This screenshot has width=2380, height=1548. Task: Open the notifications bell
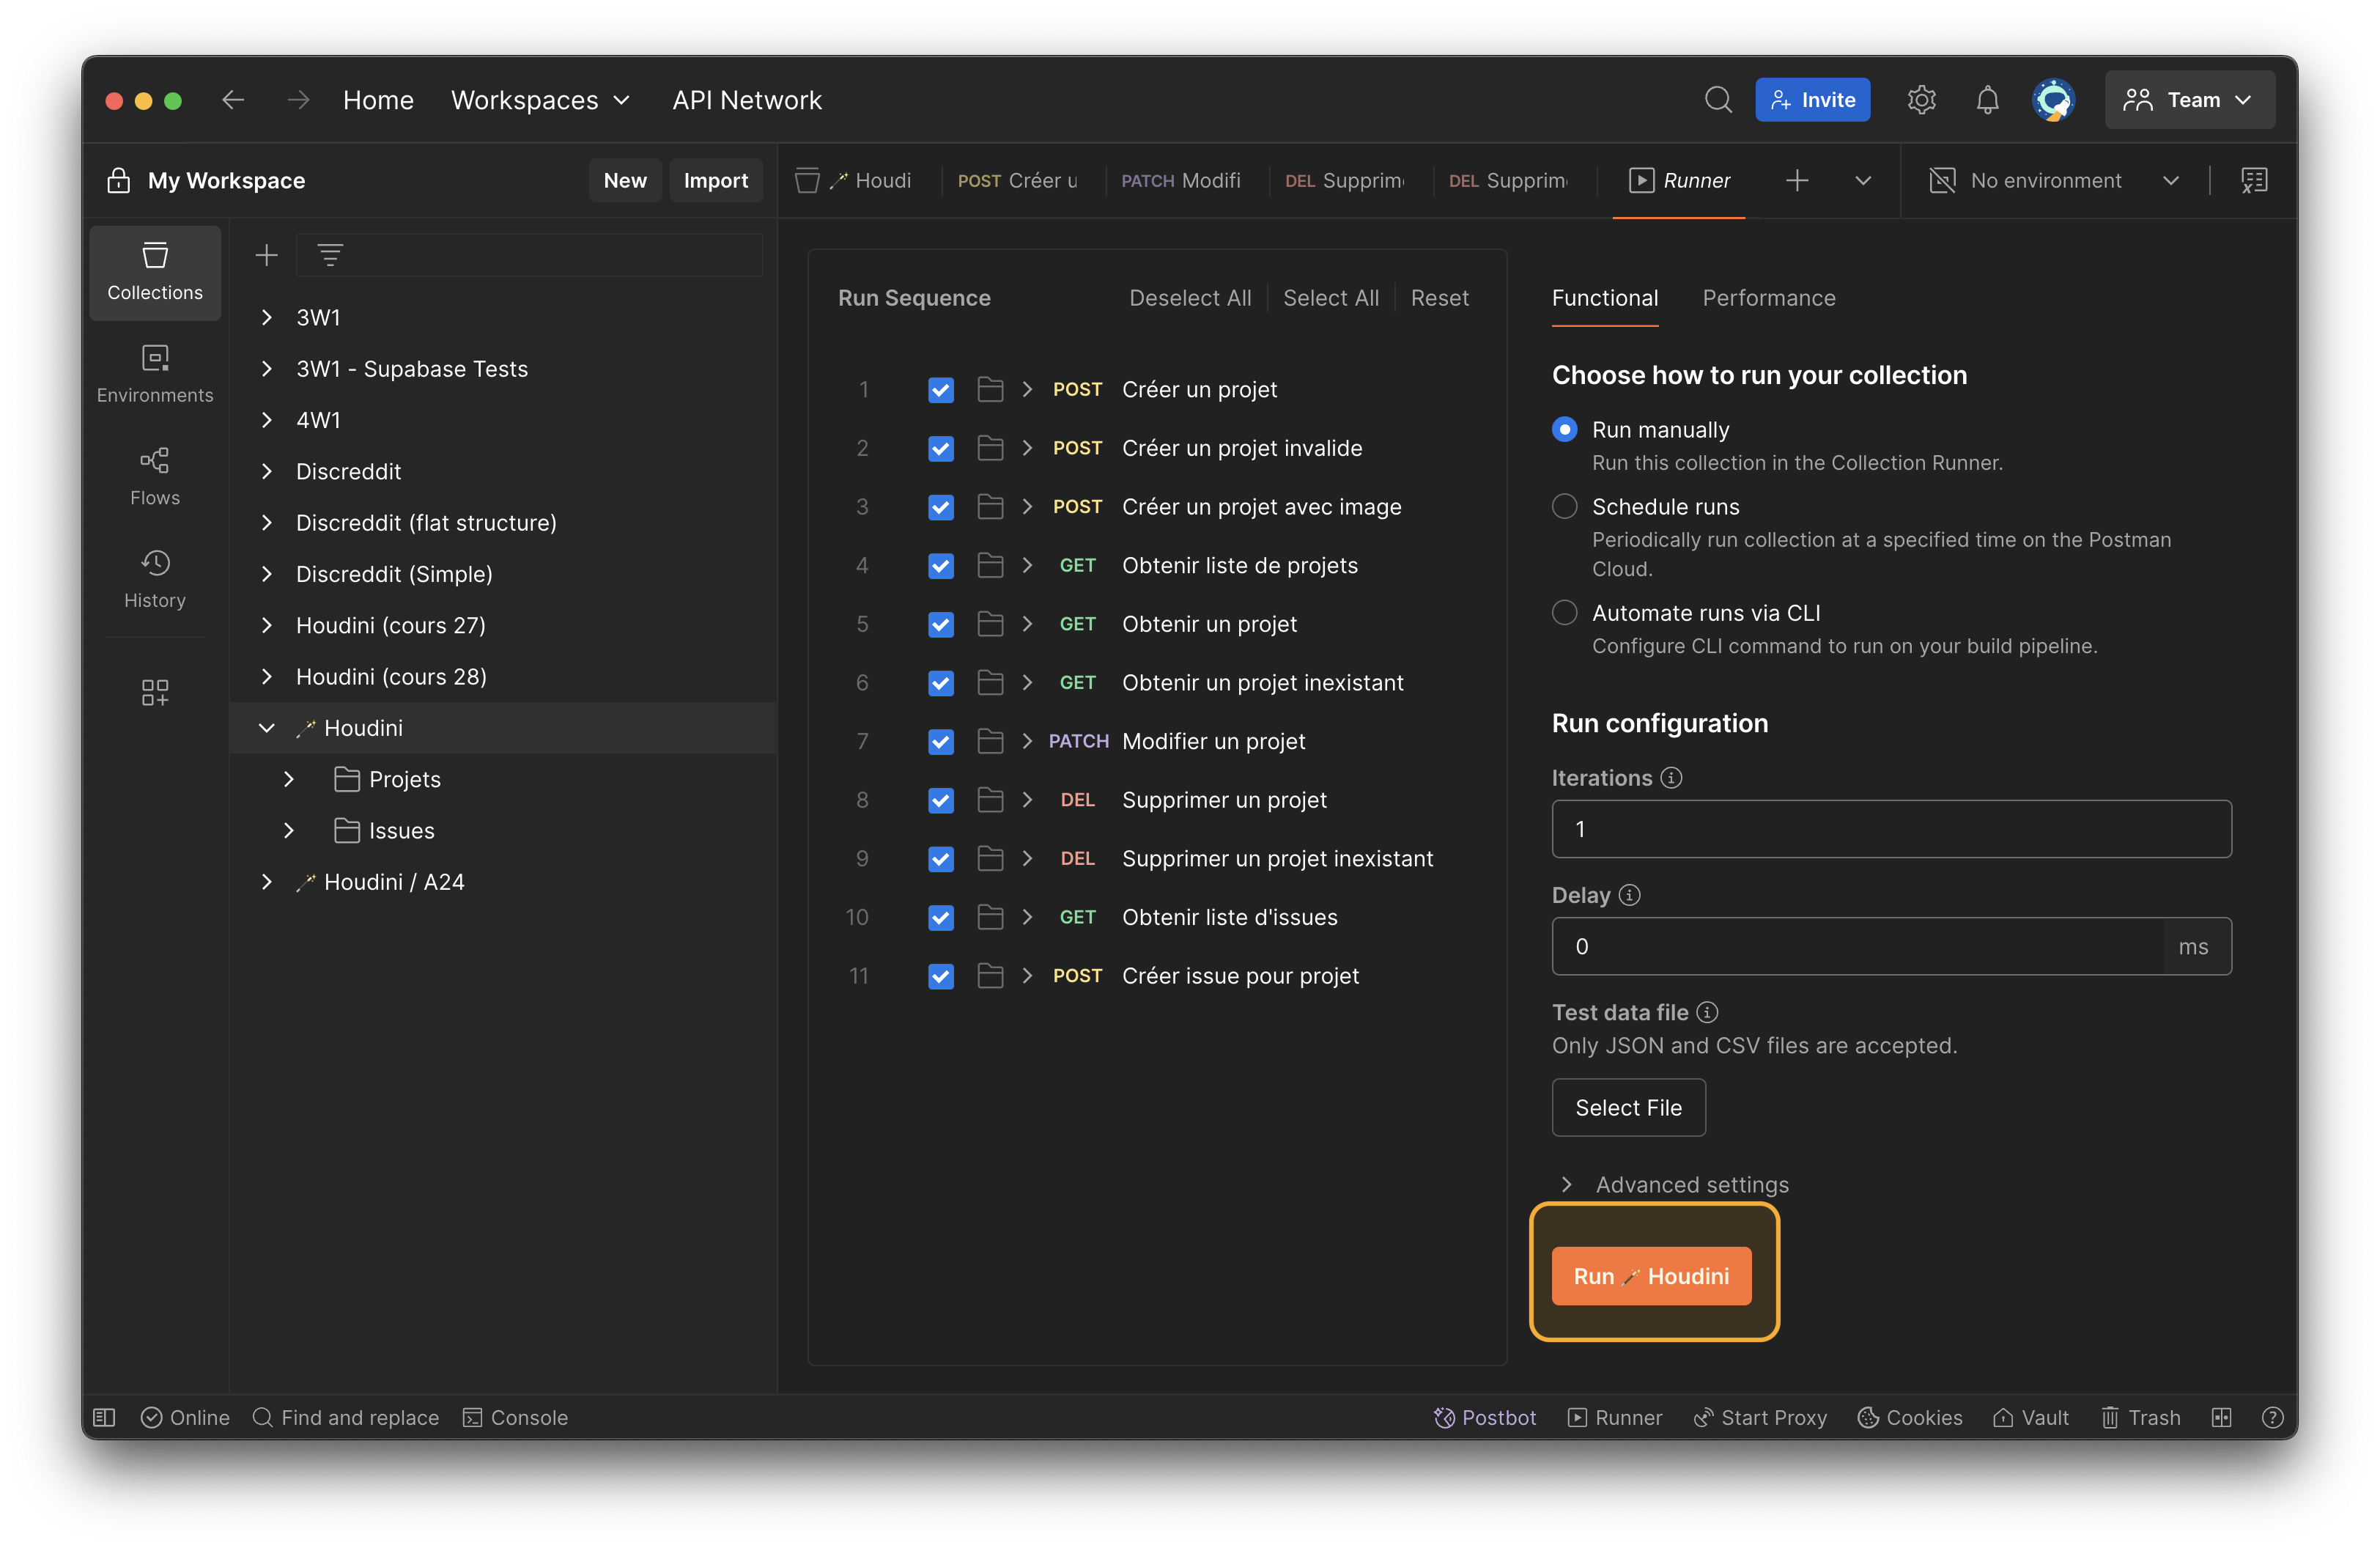[x=1987, y=100]
